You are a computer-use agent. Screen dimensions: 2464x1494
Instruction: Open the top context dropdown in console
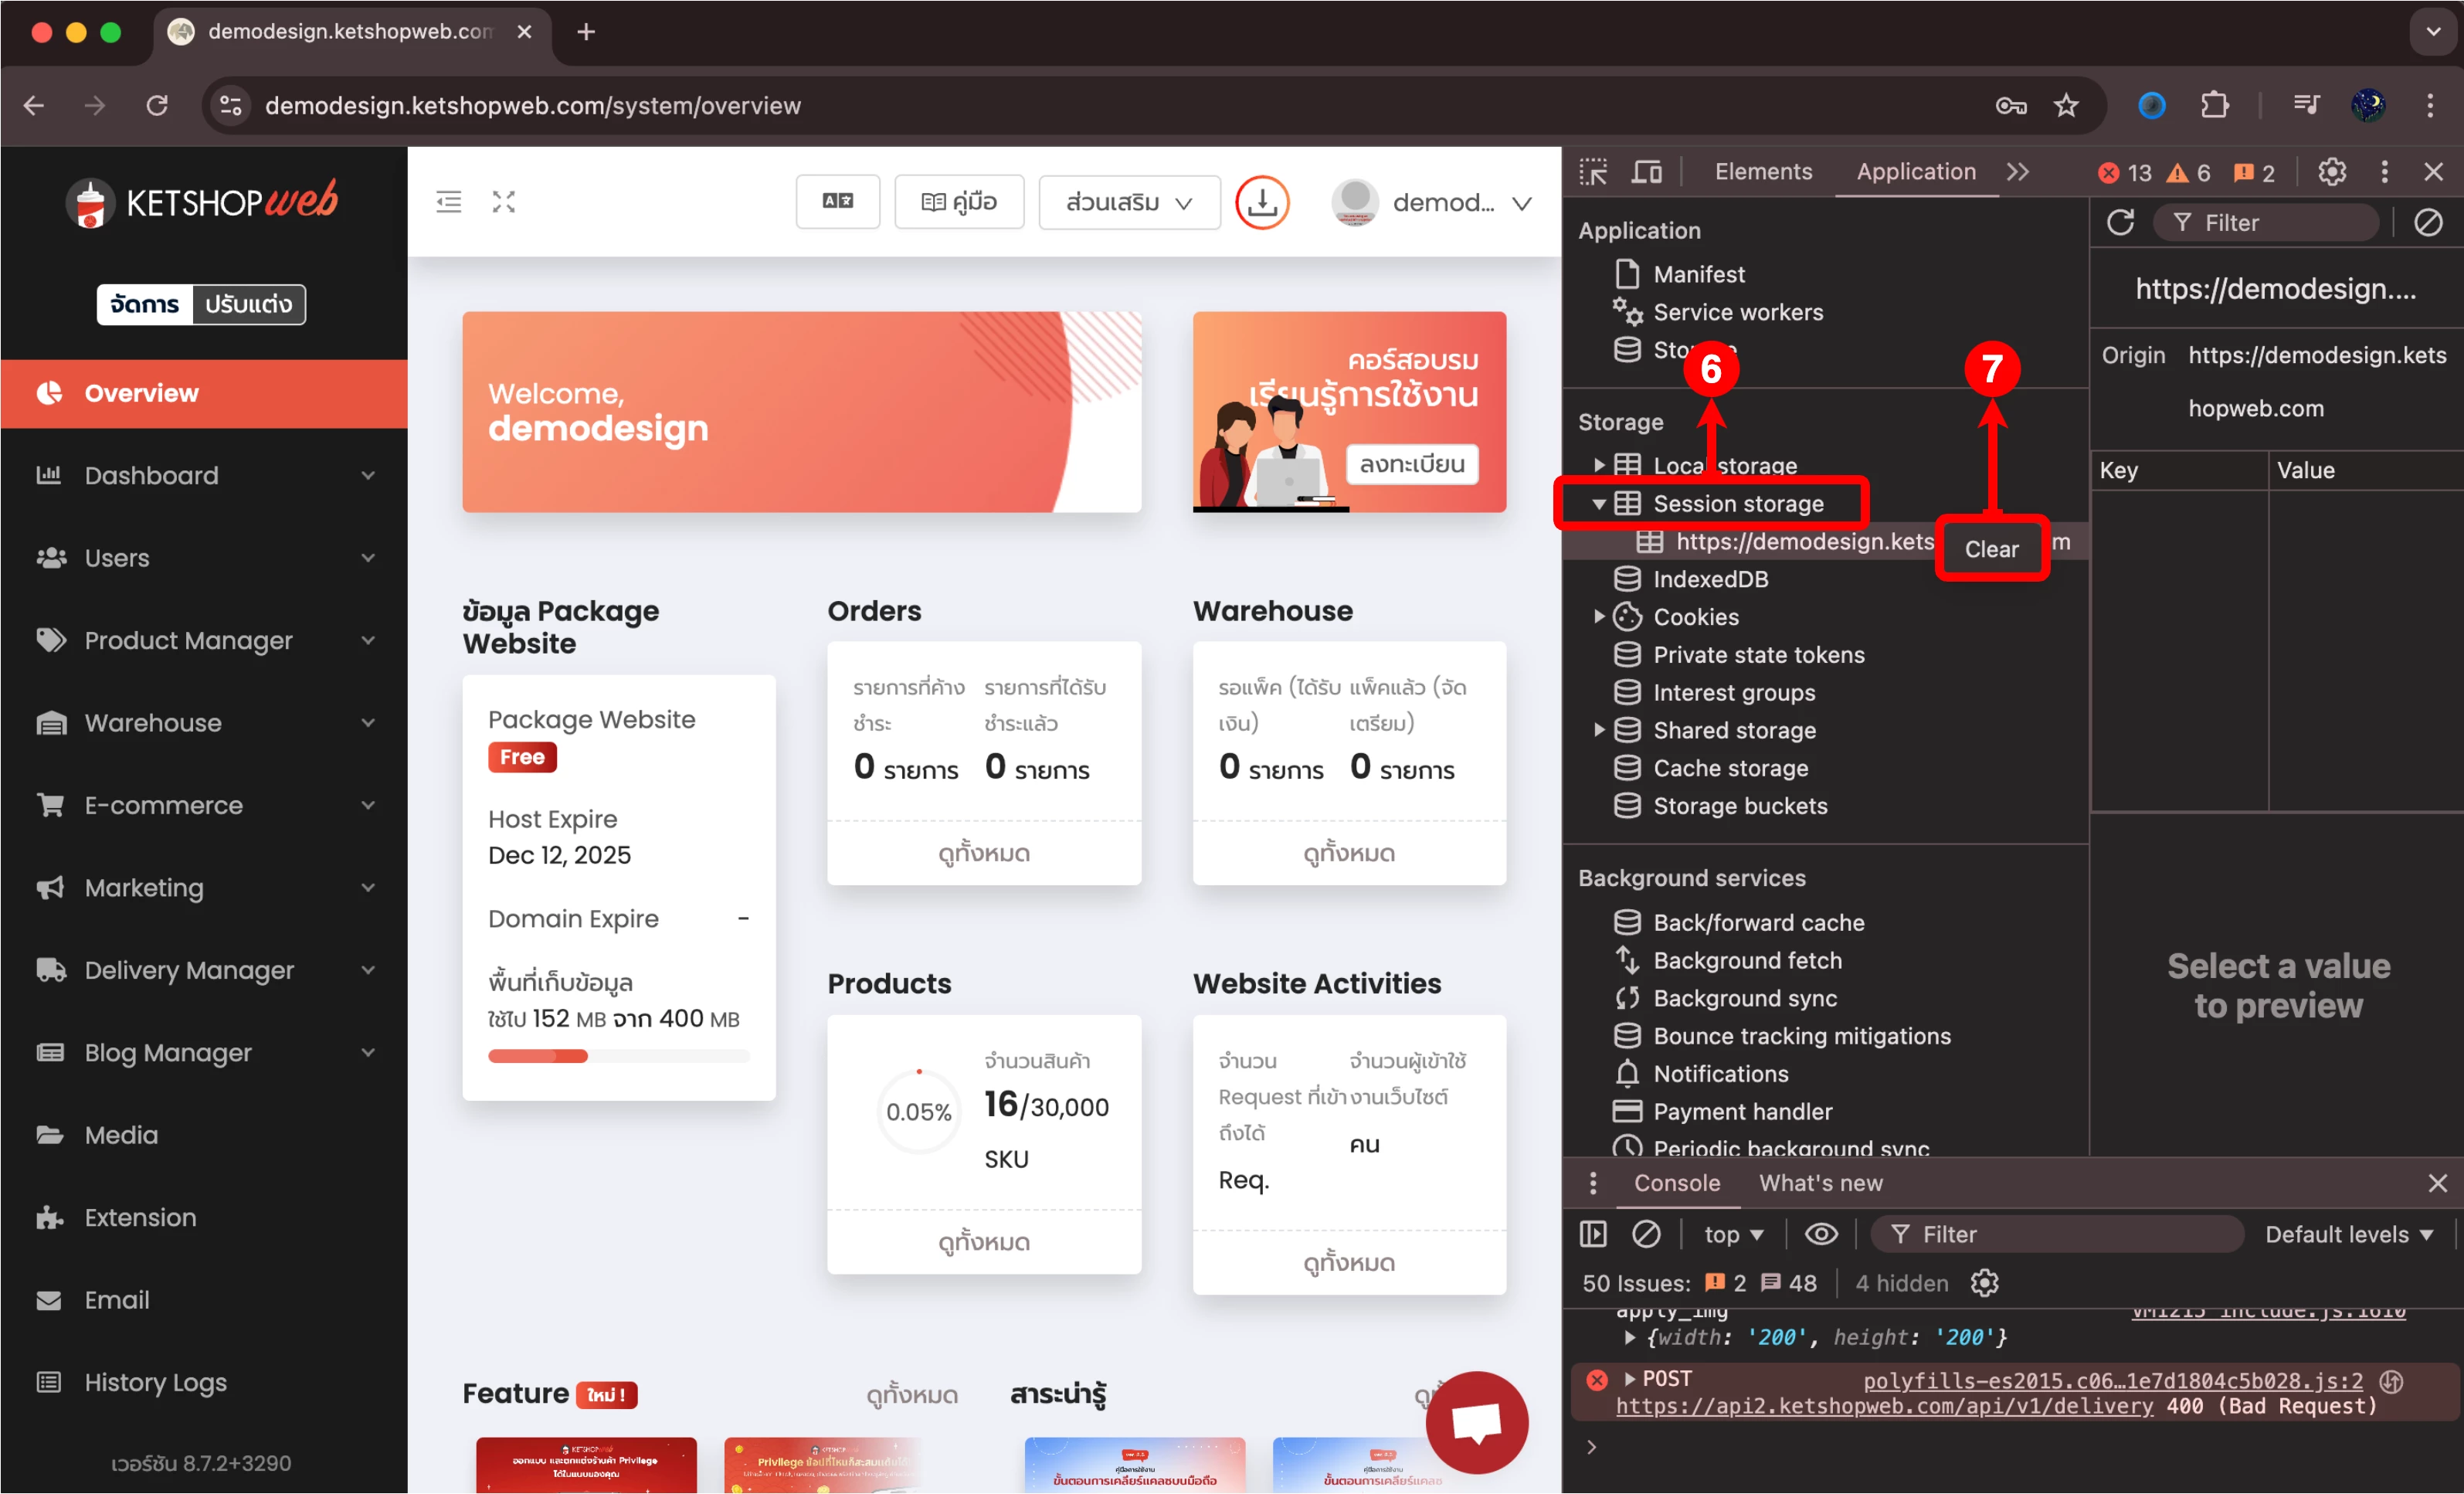pyautogui.click(x=1734, y=1234)
